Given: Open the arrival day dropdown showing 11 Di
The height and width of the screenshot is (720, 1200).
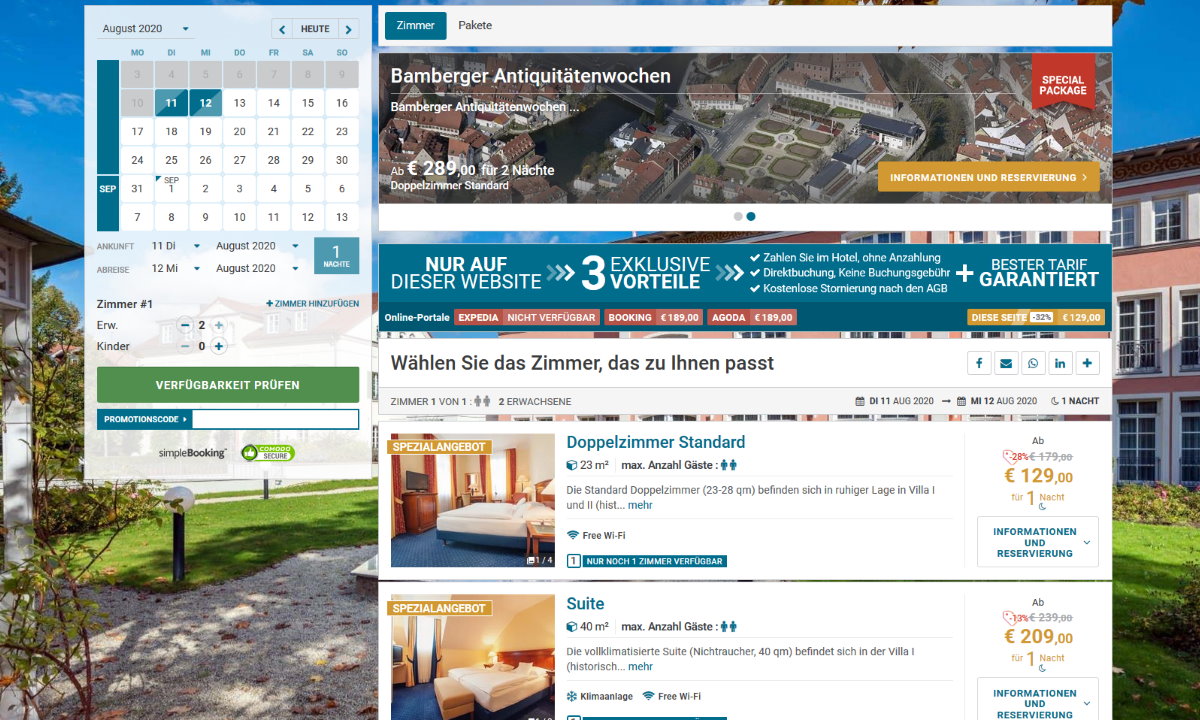Looking at the screenshot, I should 175,246.
